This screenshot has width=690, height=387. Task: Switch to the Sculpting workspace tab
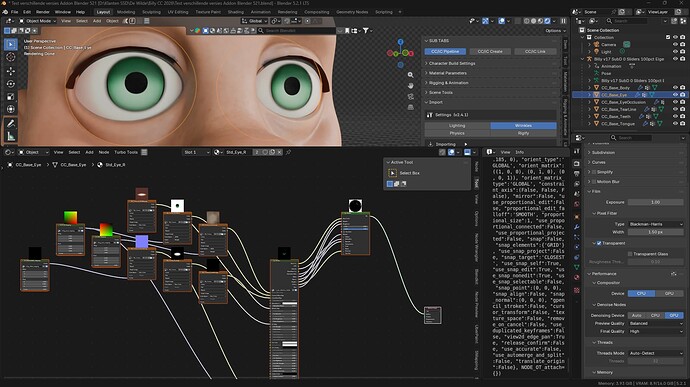point(151,12)
